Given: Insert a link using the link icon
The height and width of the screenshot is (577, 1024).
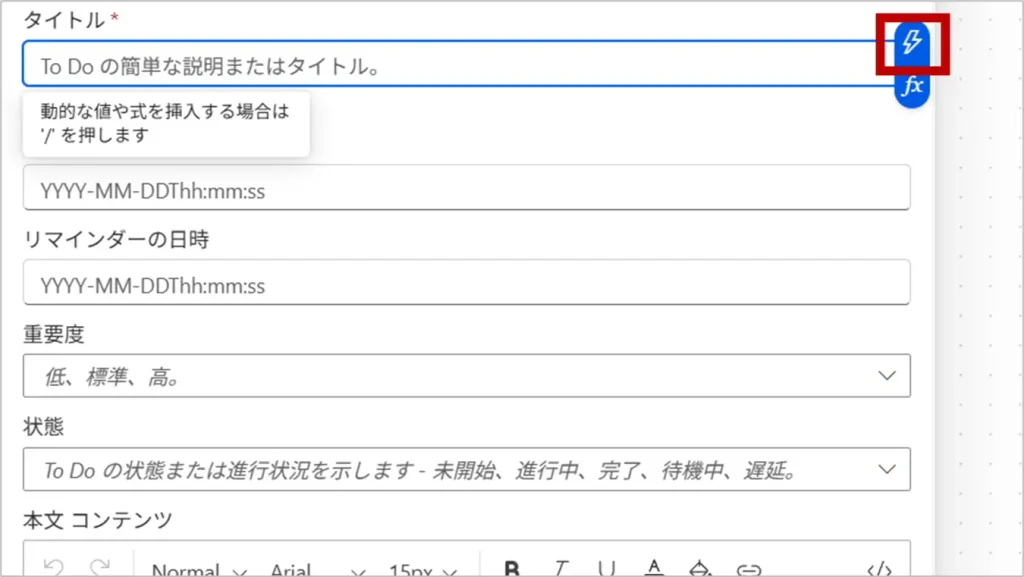Looking at the screenshot, I should tap(748, 570).
